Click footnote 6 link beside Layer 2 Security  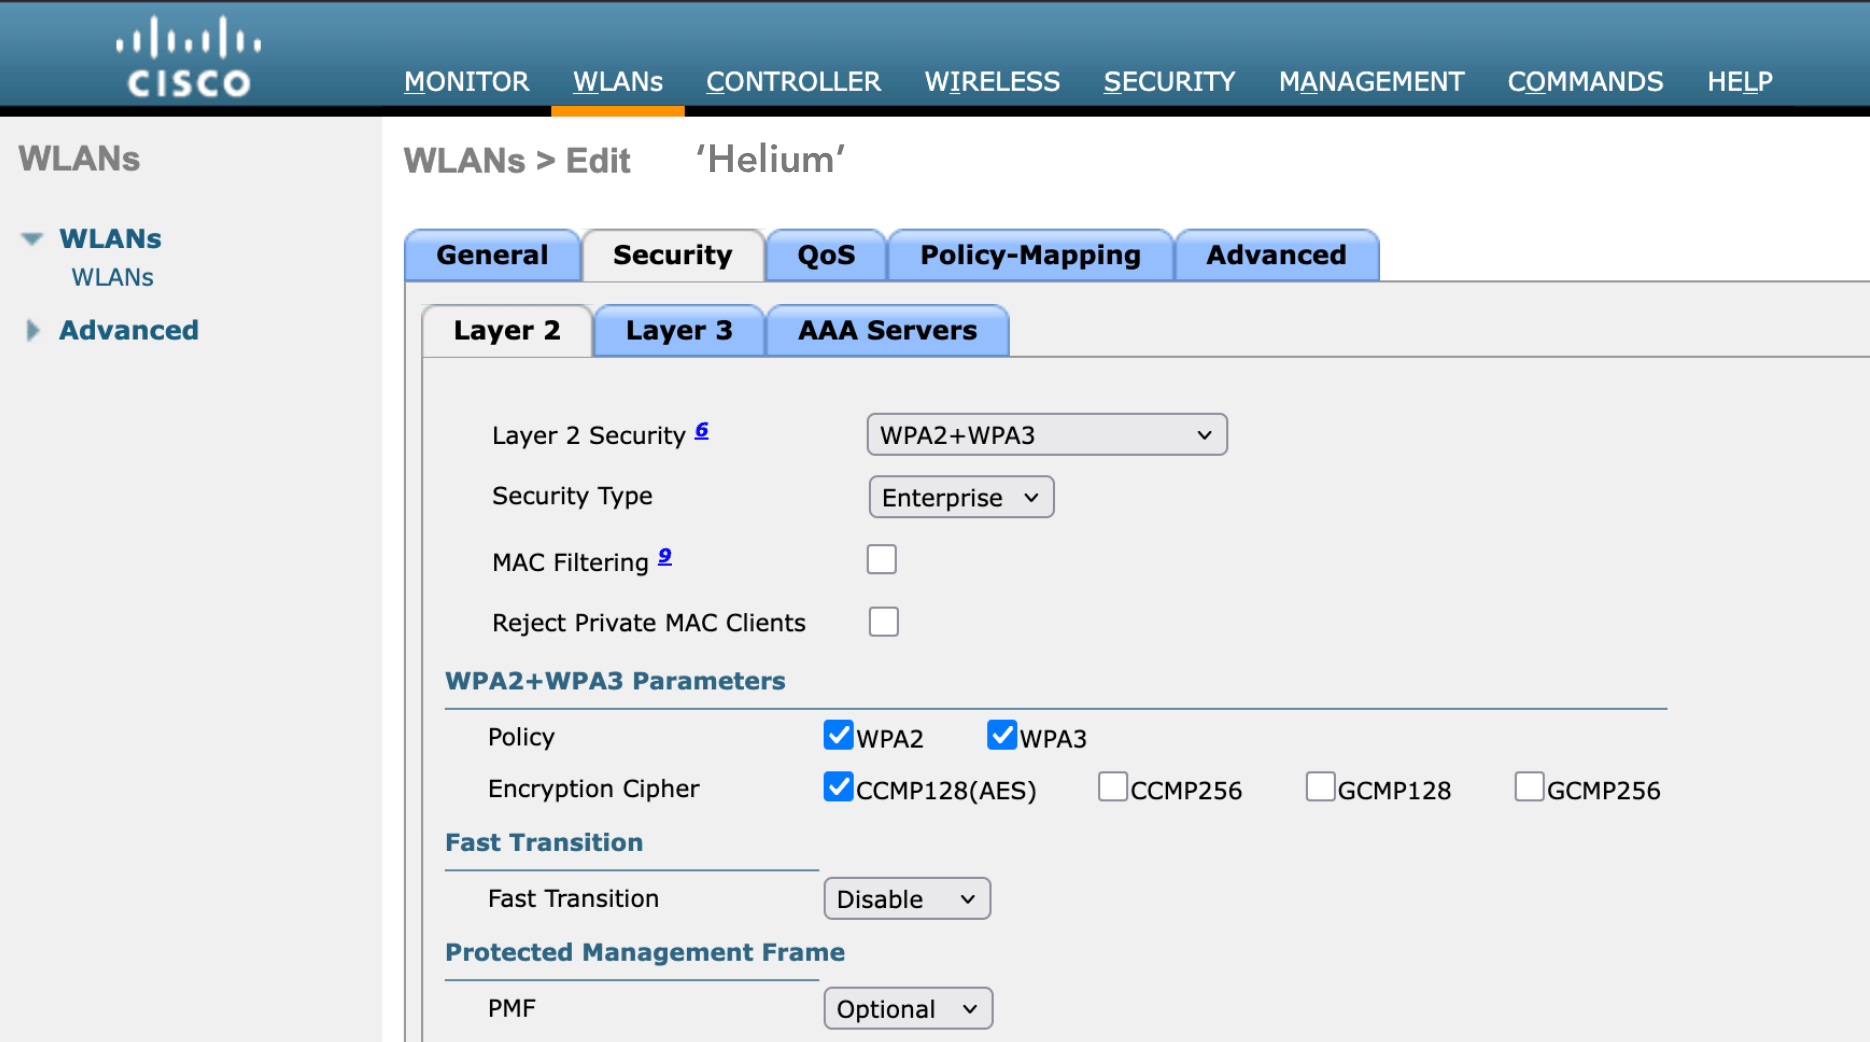tap(701, 430)
